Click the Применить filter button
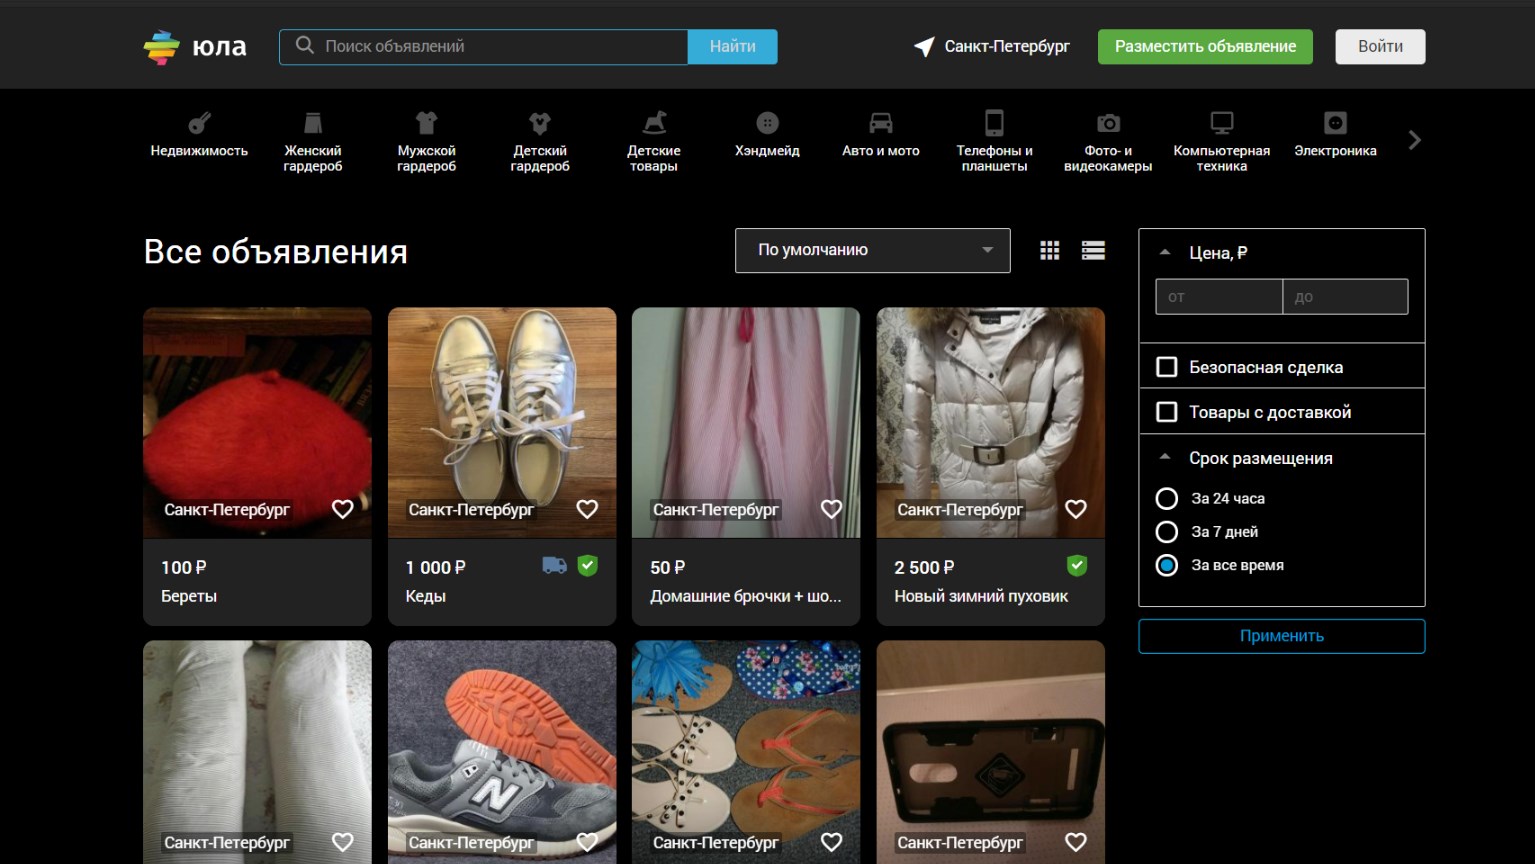Screen dimensions: 1535x864 [1281, 636]
